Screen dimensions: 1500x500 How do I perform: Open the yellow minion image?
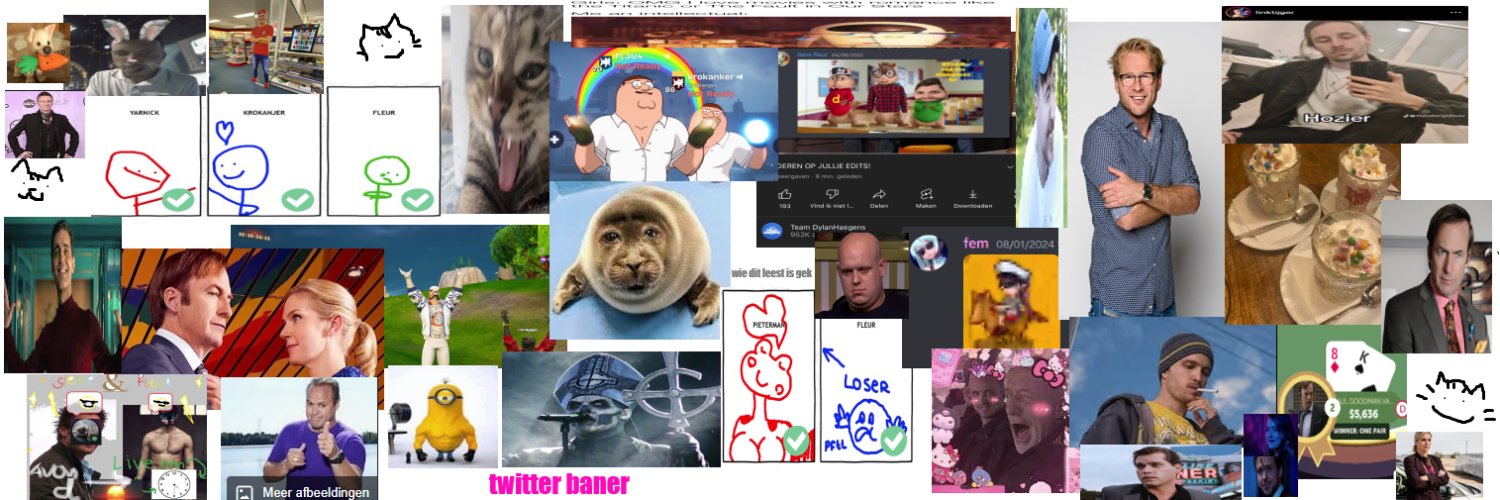tap(442, 417)
